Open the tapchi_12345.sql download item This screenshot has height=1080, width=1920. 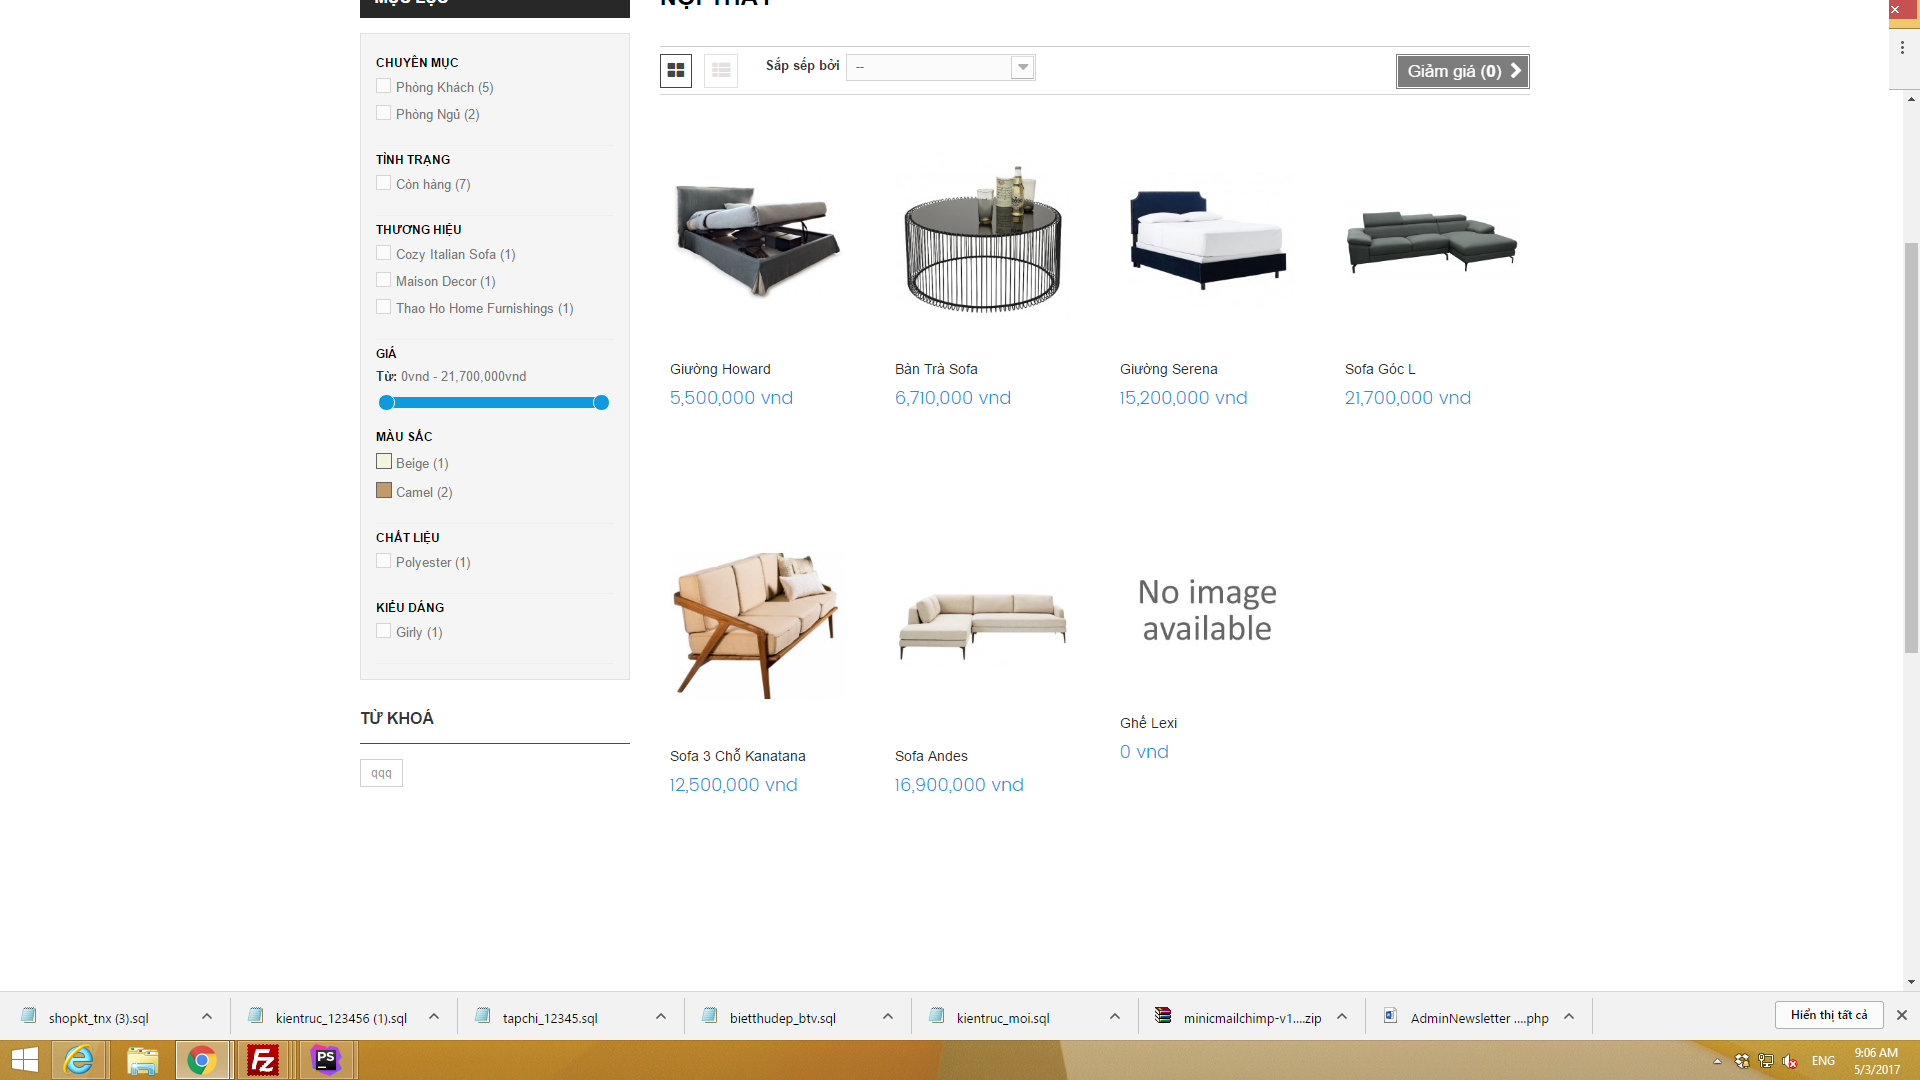tap(549, 1018)
